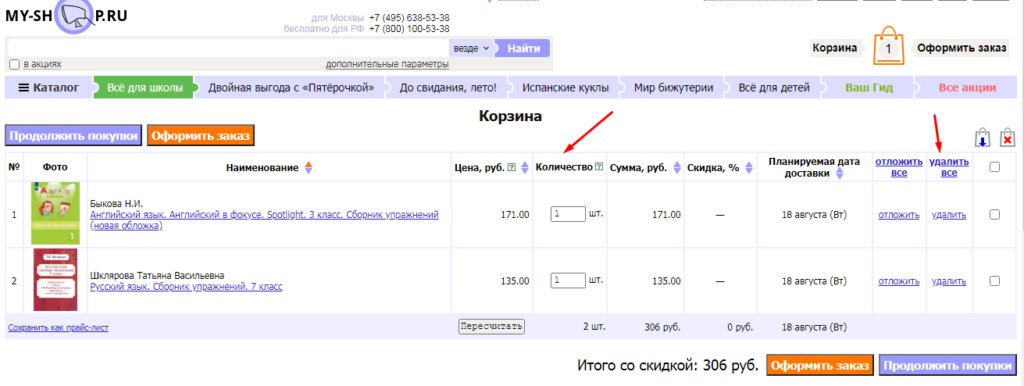
Task: Click 'отложить' for Английский язык Spotlight item
Action: pos(899,215)
